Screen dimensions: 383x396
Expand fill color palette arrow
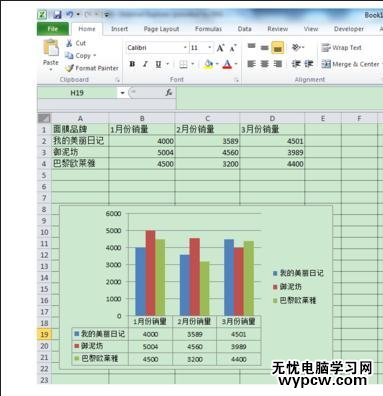[x=217, y=64]
